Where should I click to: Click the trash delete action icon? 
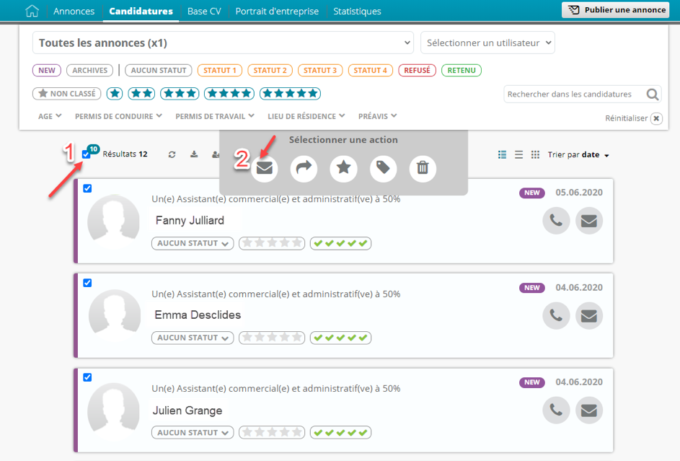click(x=423, y=168)
